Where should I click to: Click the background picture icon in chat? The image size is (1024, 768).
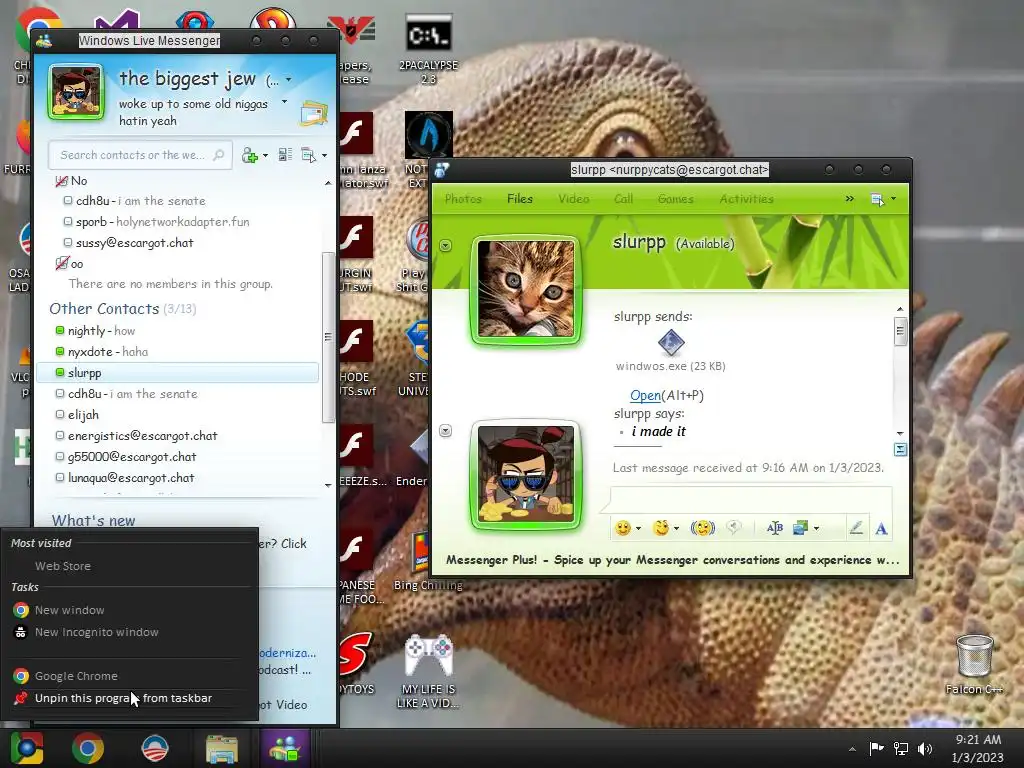point(800,528)
